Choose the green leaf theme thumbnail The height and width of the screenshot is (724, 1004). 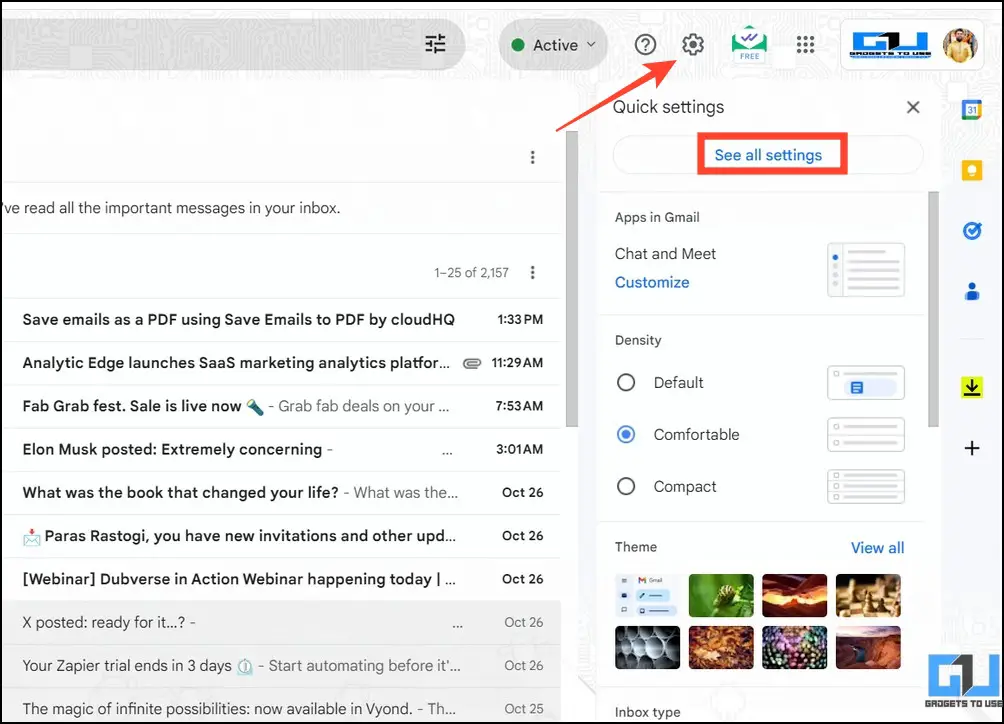pyautogui.click(x=721, y=595)
